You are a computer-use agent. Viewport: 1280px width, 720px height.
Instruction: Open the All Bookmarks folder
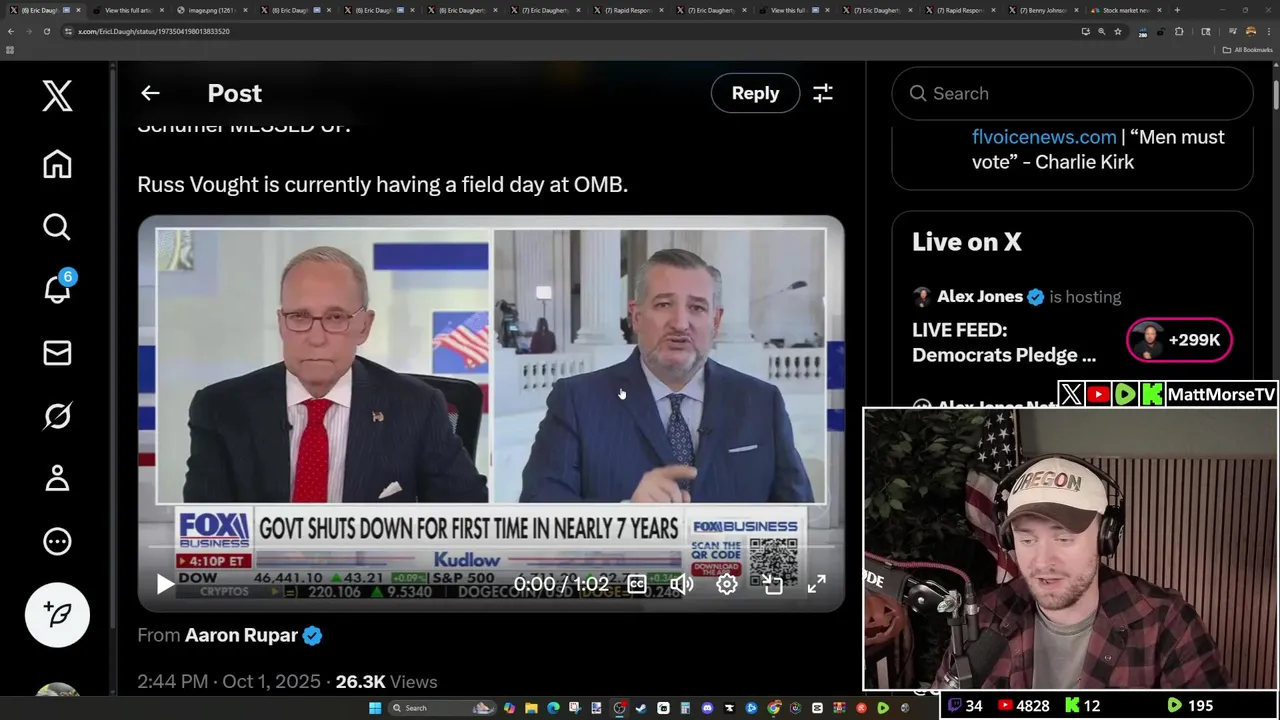1247,50
